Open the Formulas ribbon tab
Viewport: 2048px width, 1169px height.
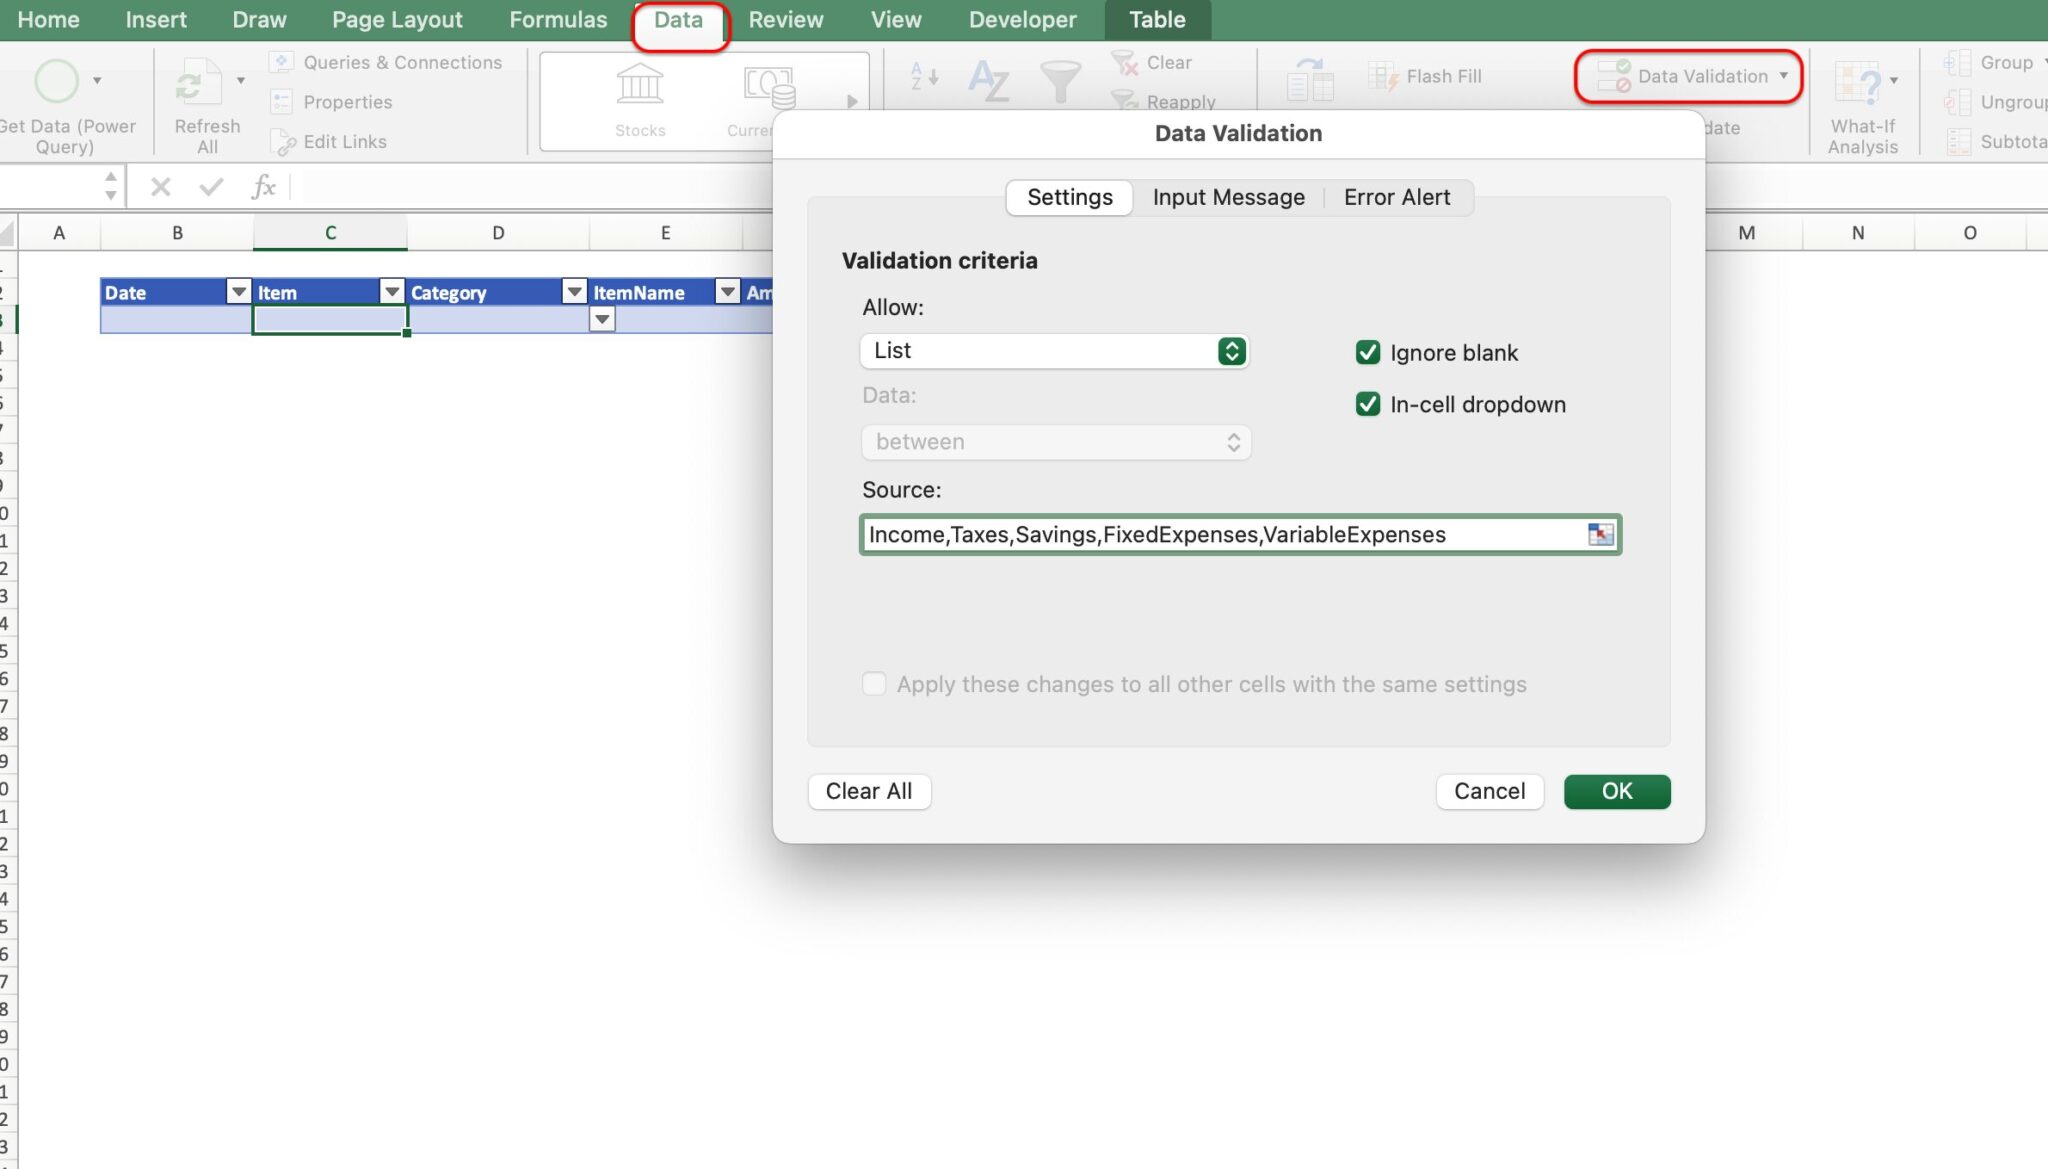point(558,19)
